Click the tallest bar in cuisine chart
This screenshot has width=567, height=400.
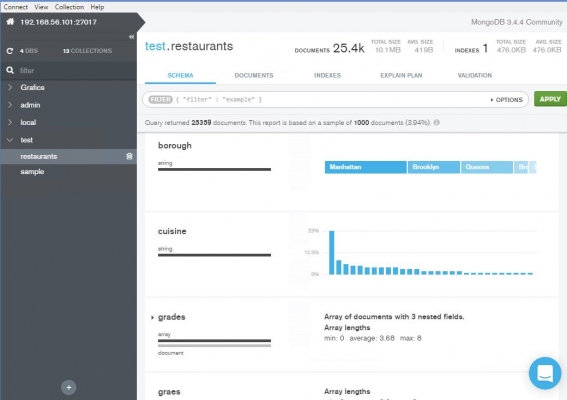pyautogui.click(x=332, y=252)
